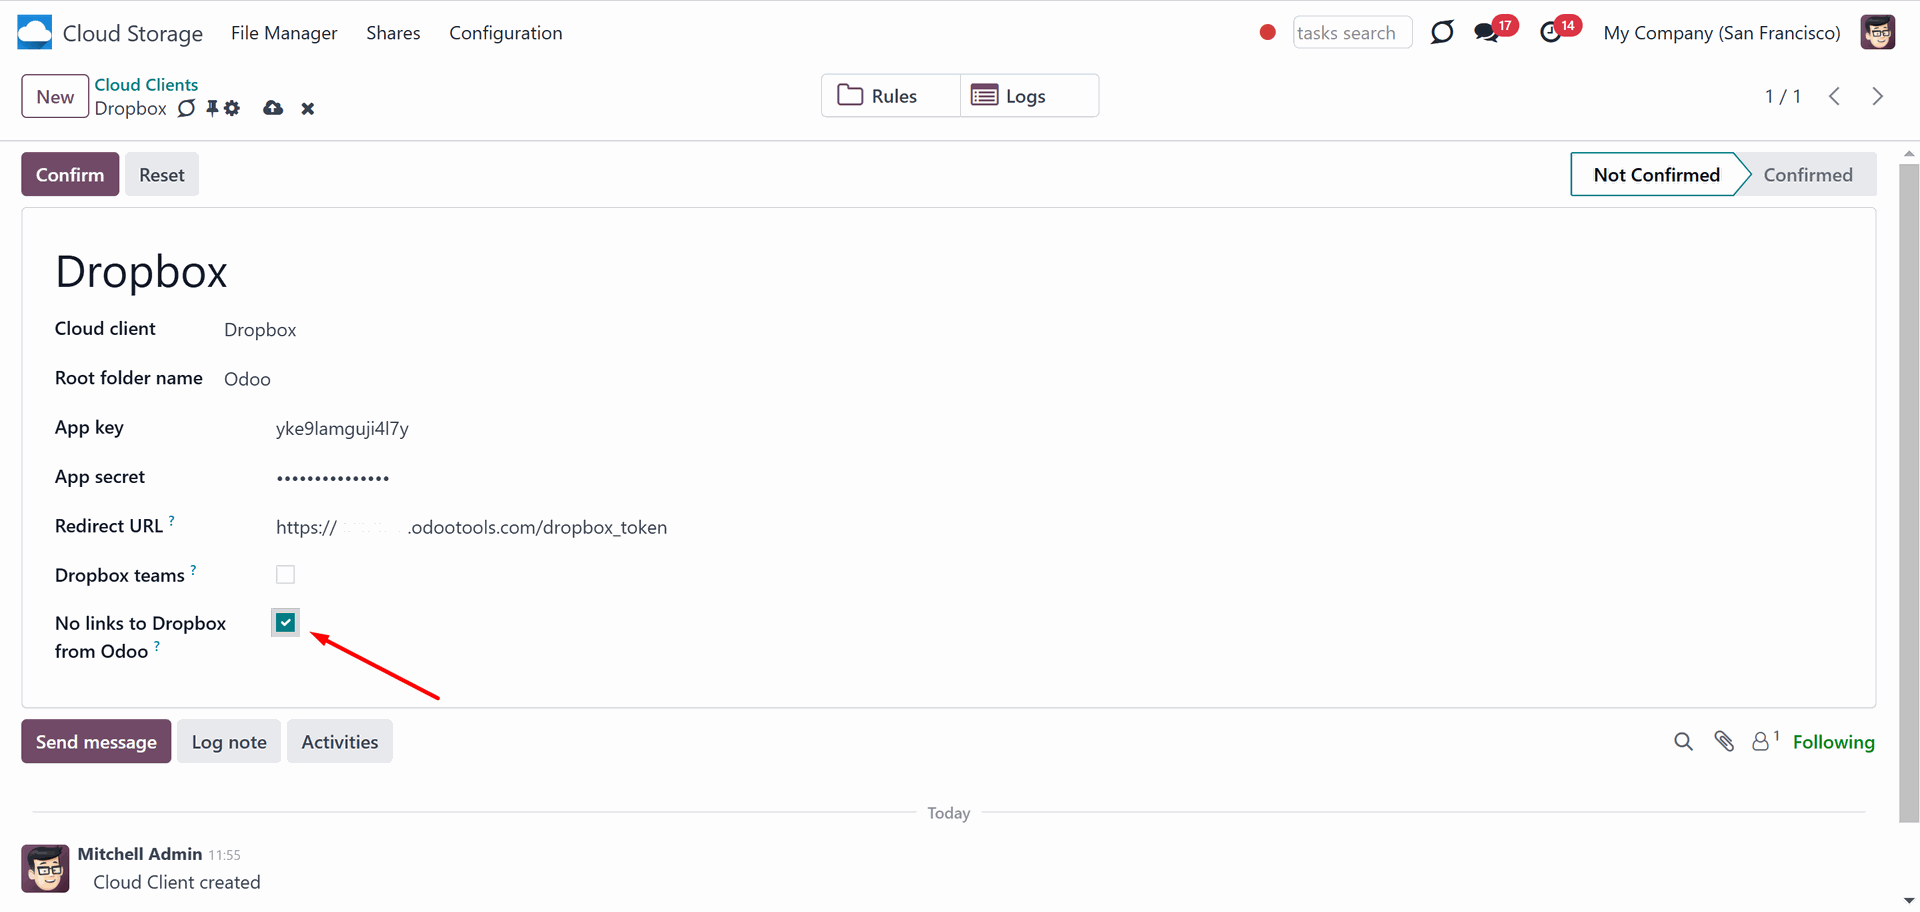Click the App secret password field
Viewport: 1920px width, 912px height.
pyautogui.click(x=333, y=478)
